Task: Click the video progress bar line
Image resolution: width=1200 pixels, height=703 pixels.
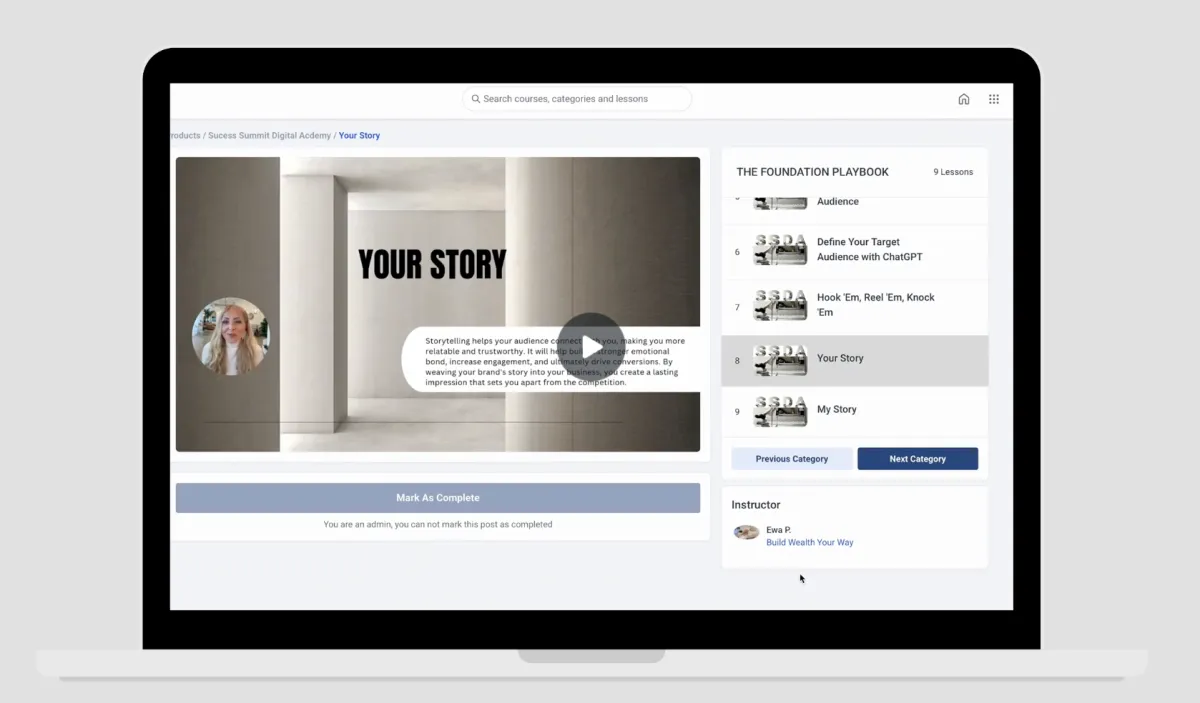Action: click(x=413, y=423)
